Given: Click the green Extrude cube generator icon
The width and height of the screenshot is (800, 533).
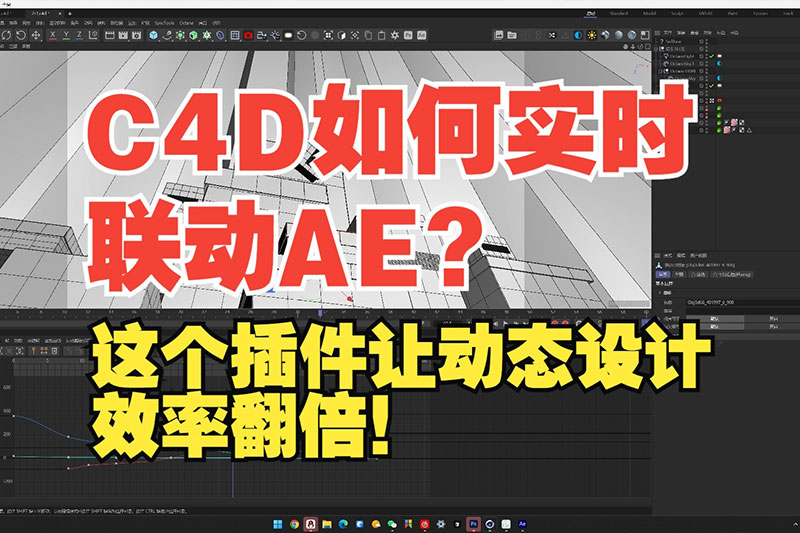Looking at the screenshot, I should (x=193, y=35).
